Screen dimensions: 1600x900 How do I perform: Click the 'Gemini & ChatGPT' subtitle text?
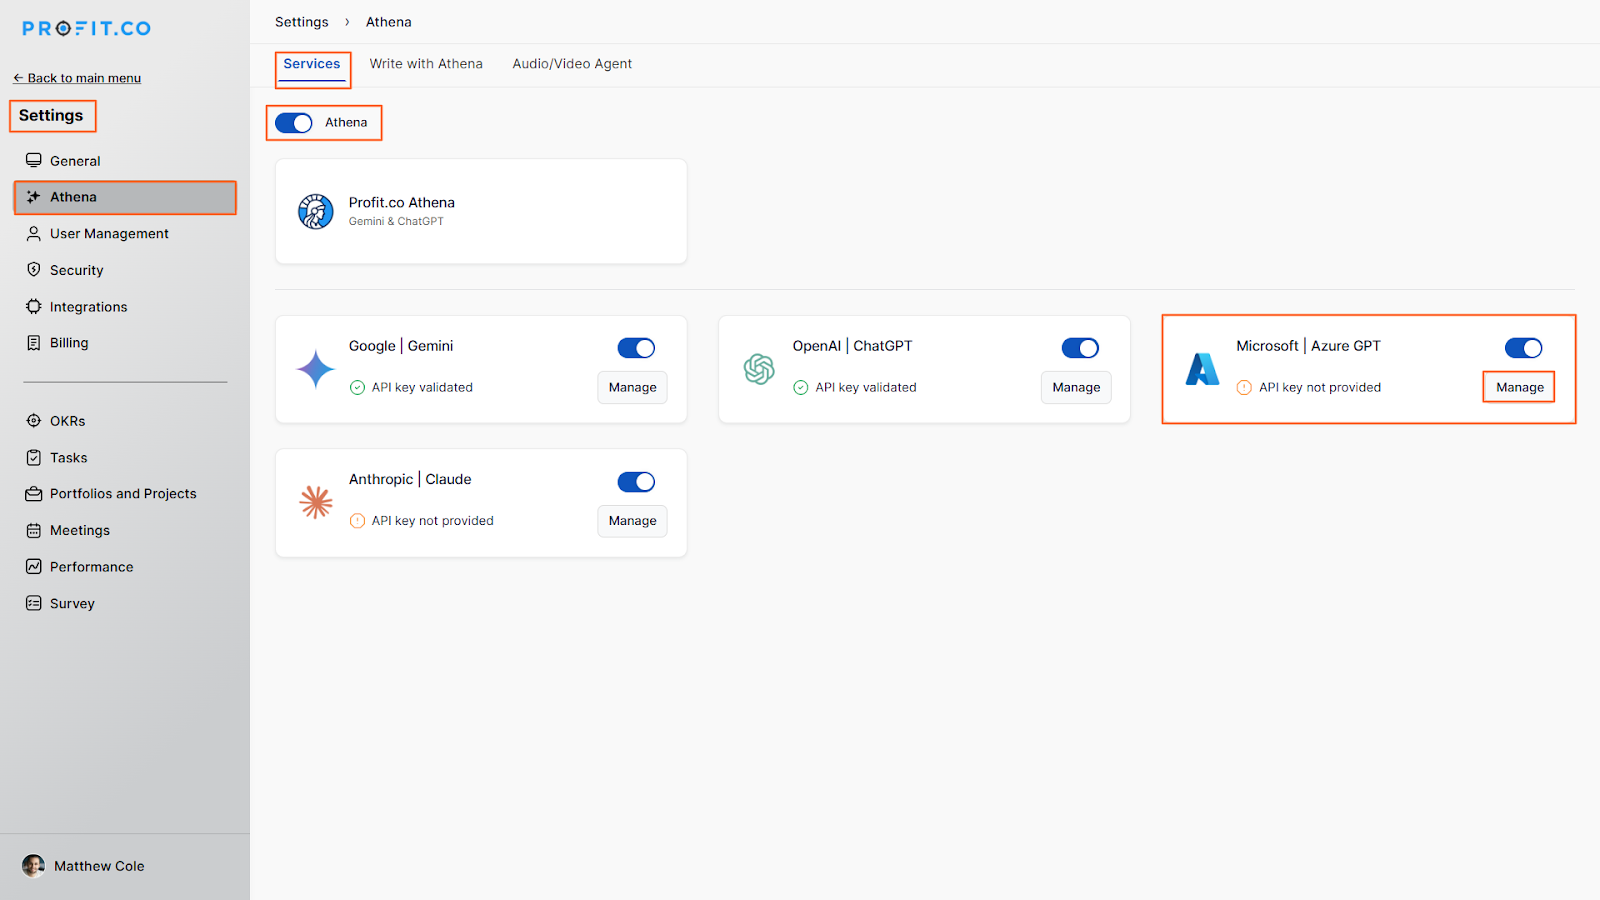[x=396, y=222]
